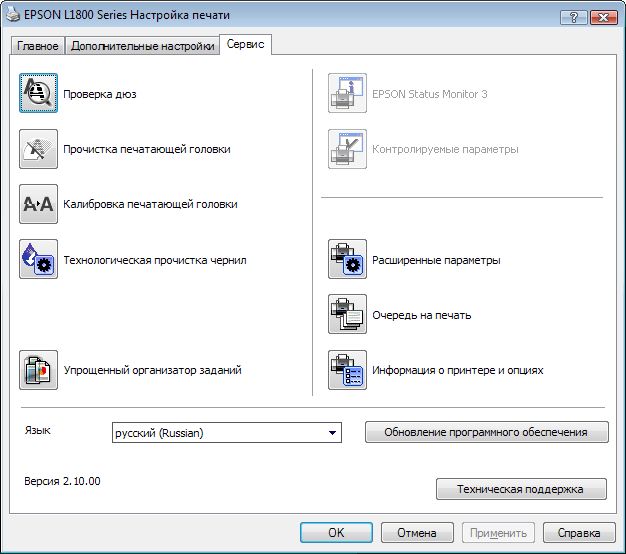Click the EPSON Status Monitor 3 icon
The width and height of the screenshot is (626, 554).
tap(347, 93)
